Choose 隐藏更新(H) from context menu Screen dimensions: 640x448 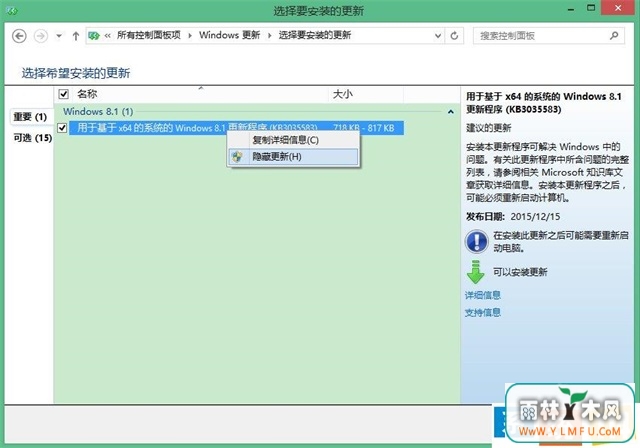[x=293, y=157]
